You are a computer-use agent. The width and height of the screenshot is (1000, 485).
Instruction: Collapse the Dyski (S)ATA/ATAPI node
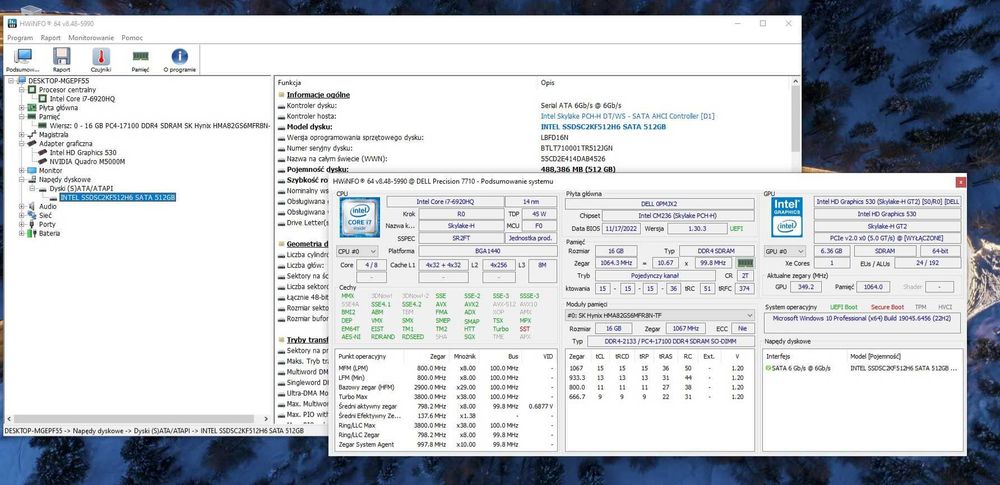(x=33, y=188)
